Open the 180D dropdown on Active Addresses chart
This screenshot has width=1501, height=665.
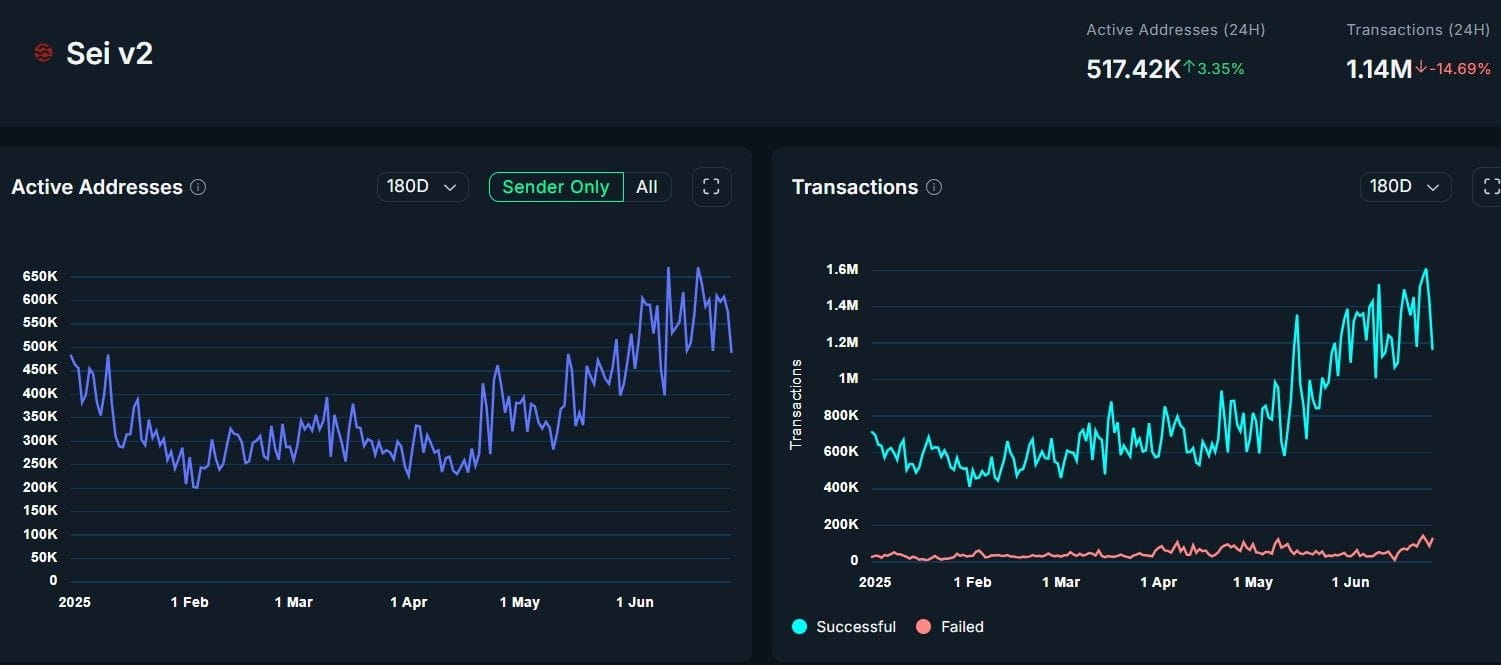[x=422, y=186]
